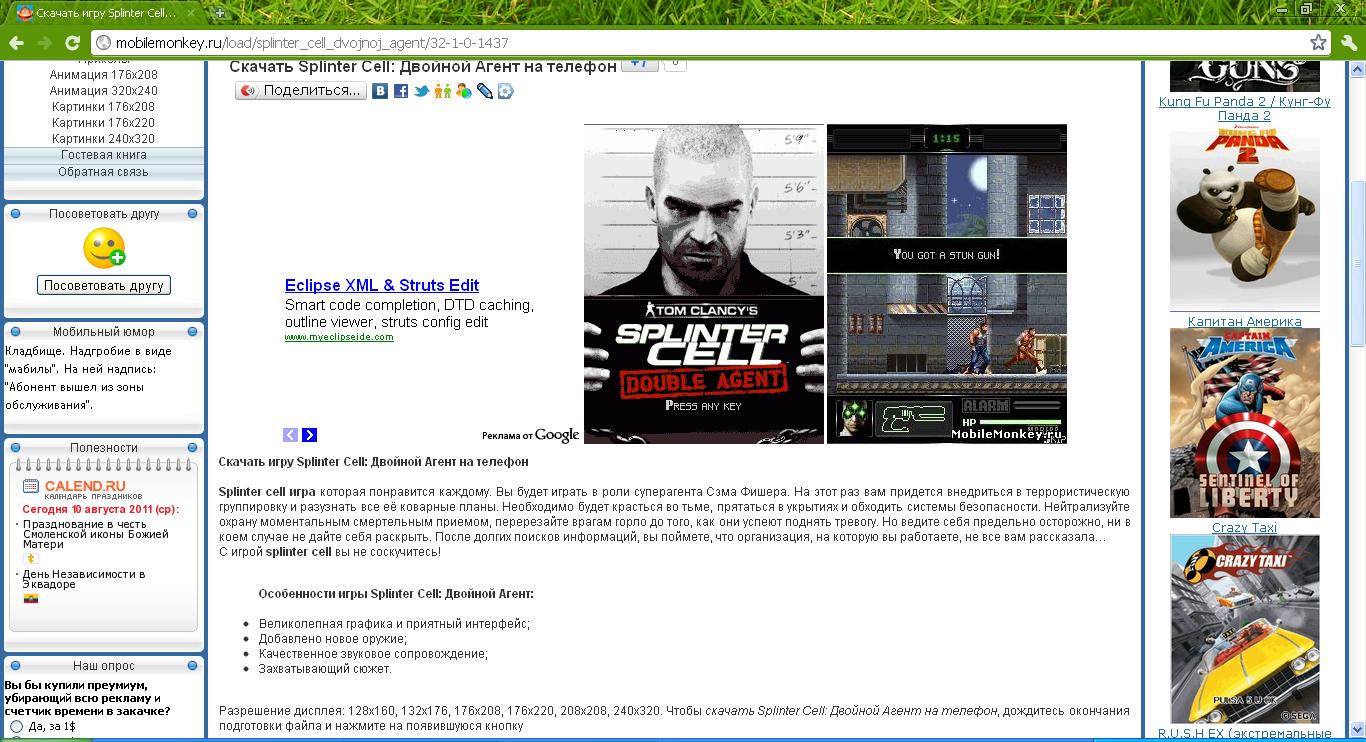Click the last blue share icon
The image size is (1366, 742).
[x=505, y=91]
